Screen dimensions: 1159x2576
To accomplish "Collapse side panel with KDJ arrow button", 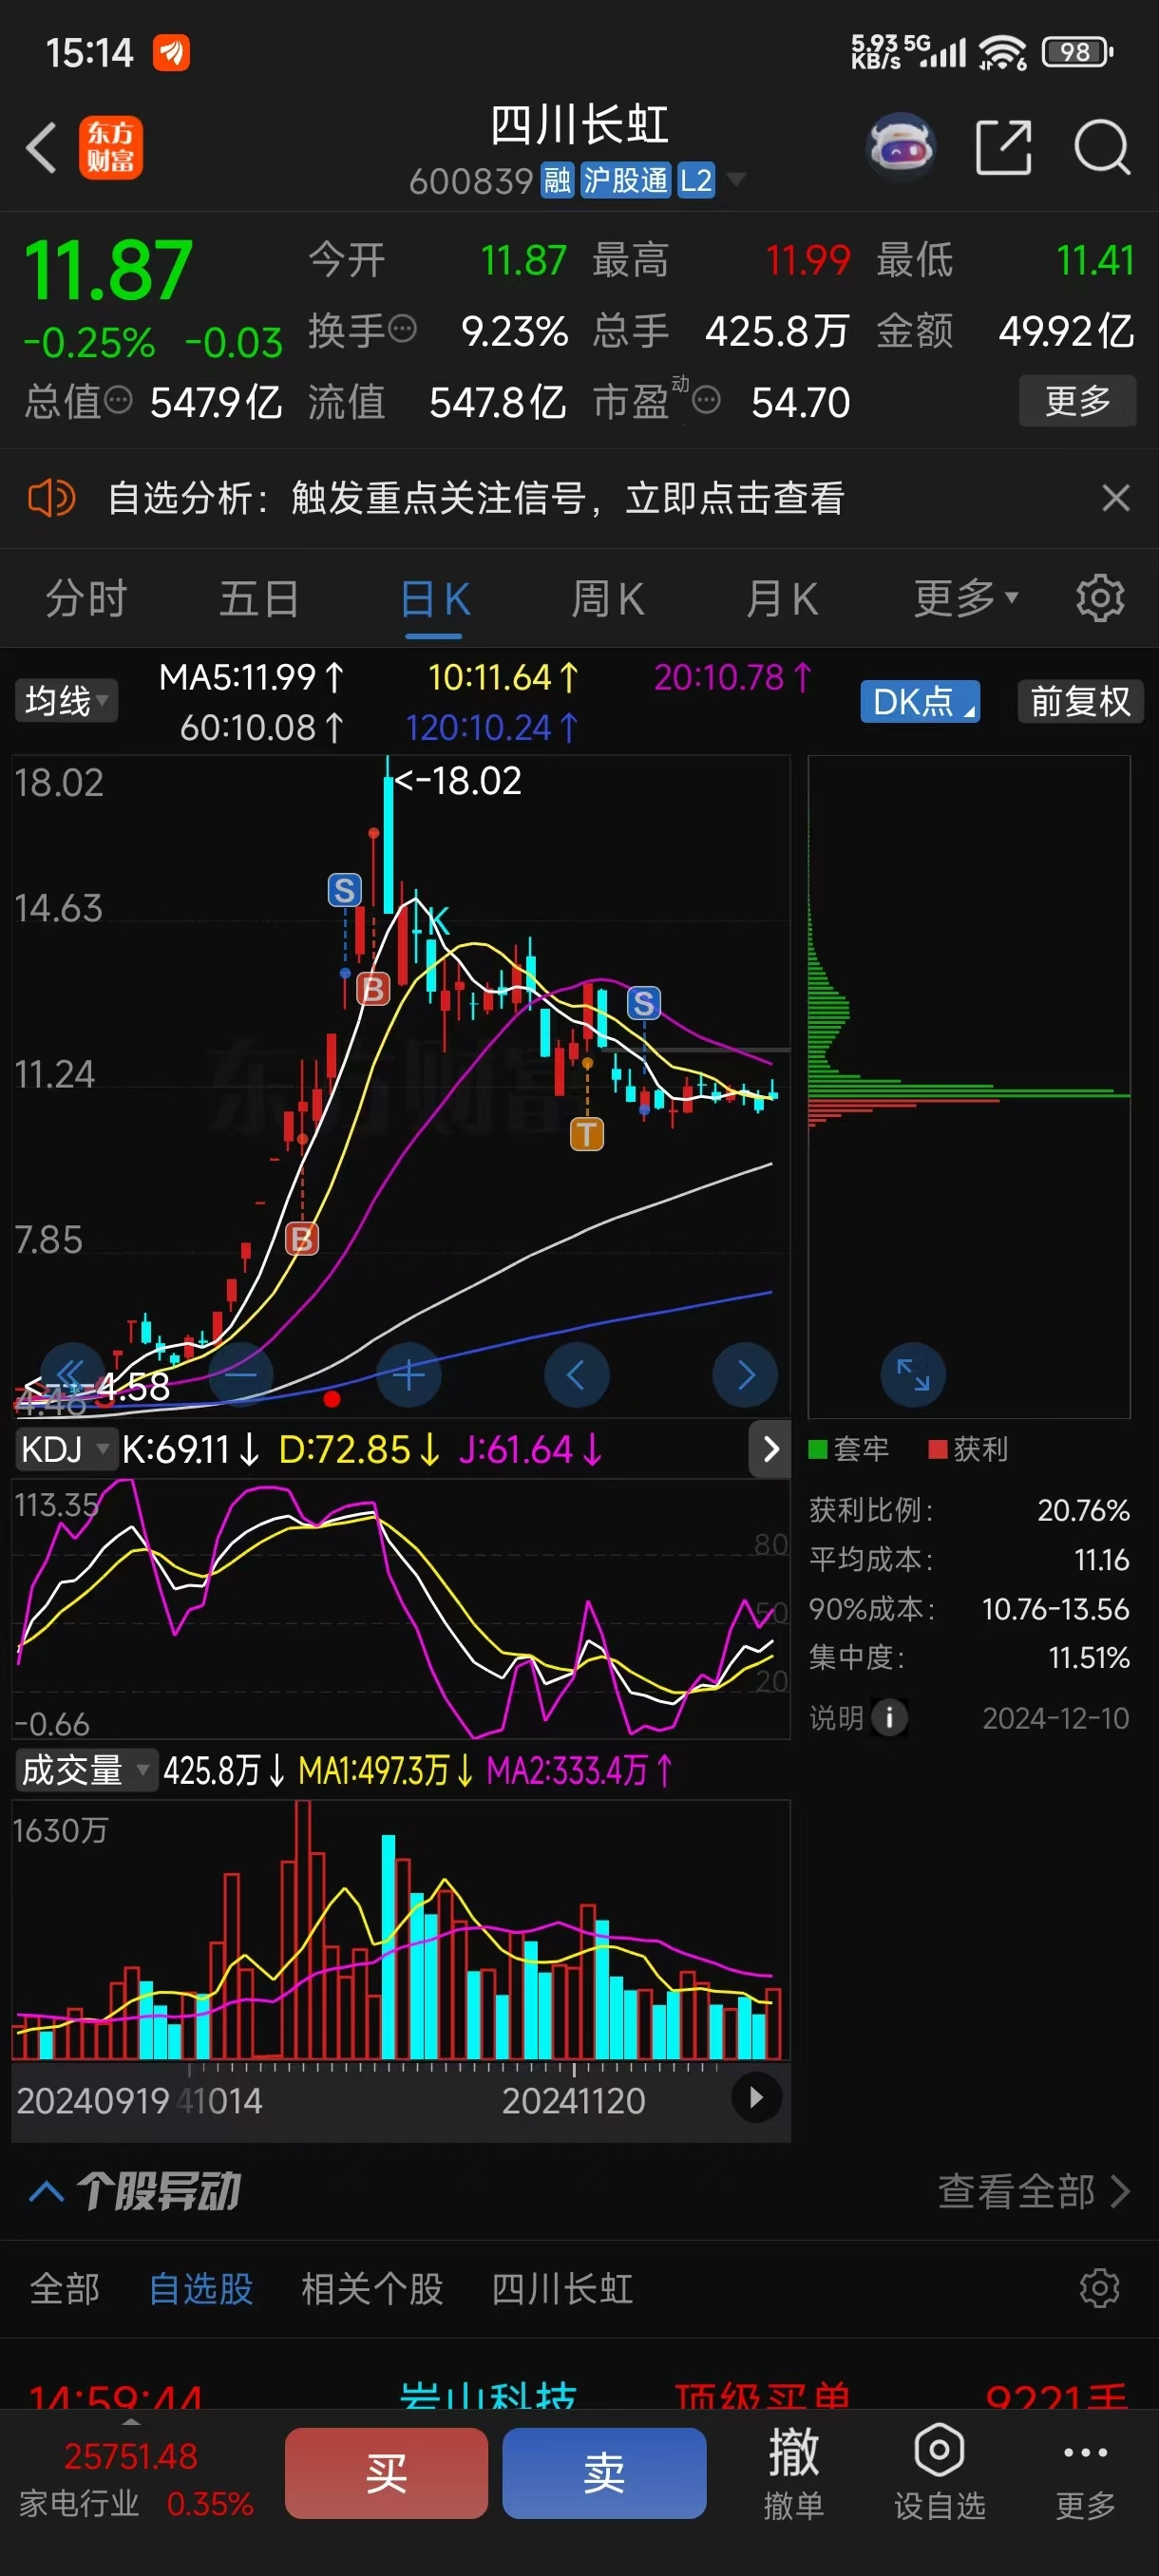I will click(769, 1448).
